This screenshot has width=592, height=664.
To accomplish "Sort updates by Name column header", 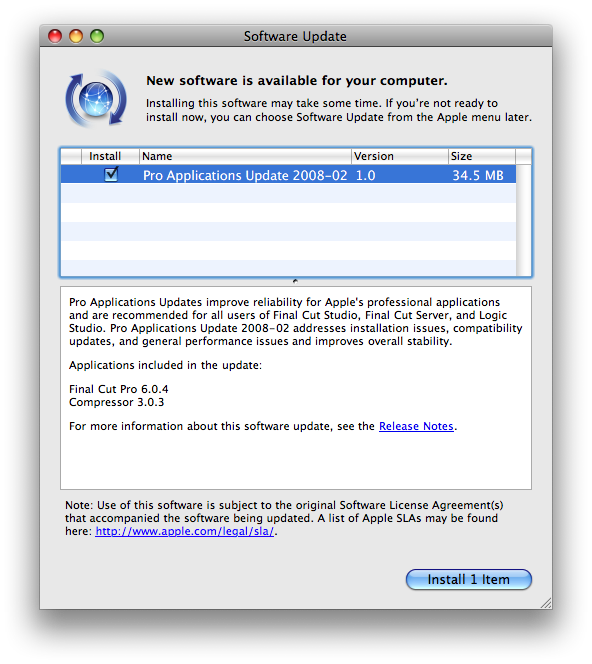I will click(x=245, y=156).
